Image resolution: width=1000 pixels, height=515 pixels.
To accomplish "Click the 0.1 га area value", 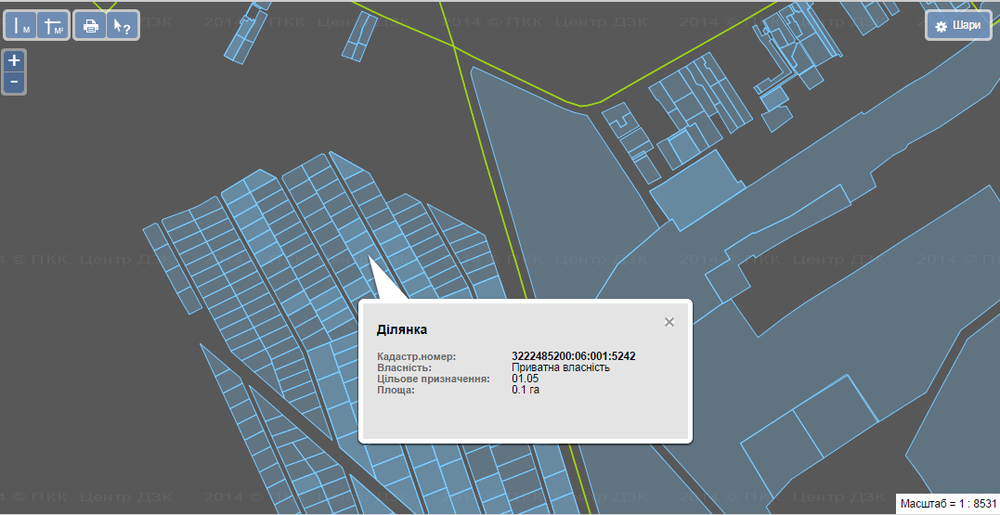I will (x=526, y=389).
